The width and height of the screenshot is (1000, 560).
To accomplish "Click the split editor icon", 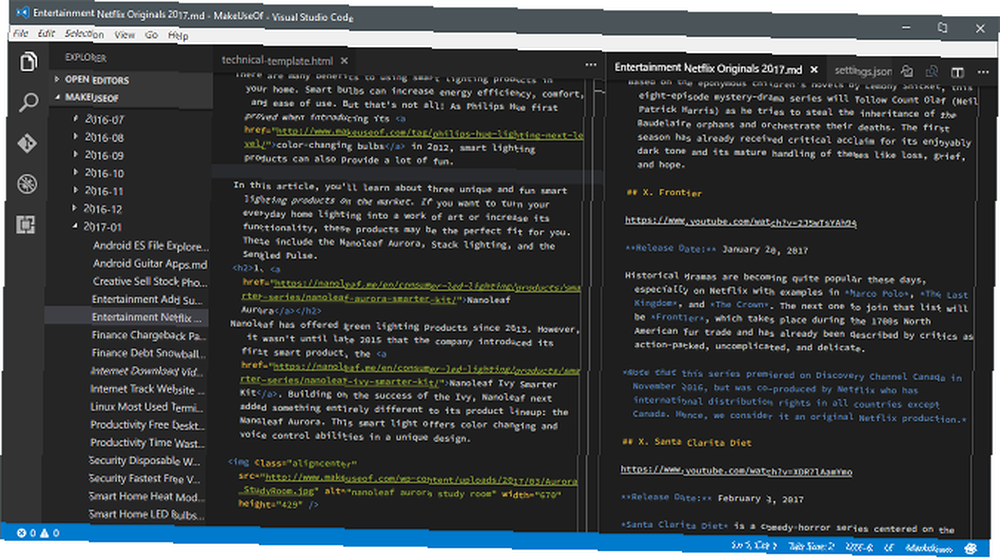I will point(957,72).
